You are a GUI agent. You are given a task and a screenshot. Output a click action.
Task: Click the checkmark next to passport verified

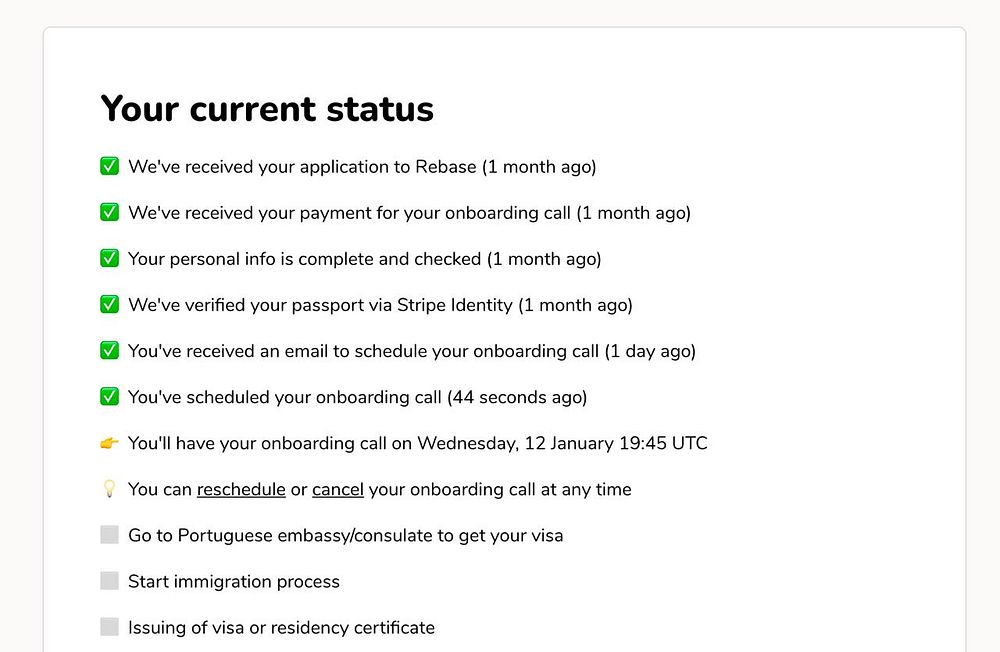click(x=110, y=305)
